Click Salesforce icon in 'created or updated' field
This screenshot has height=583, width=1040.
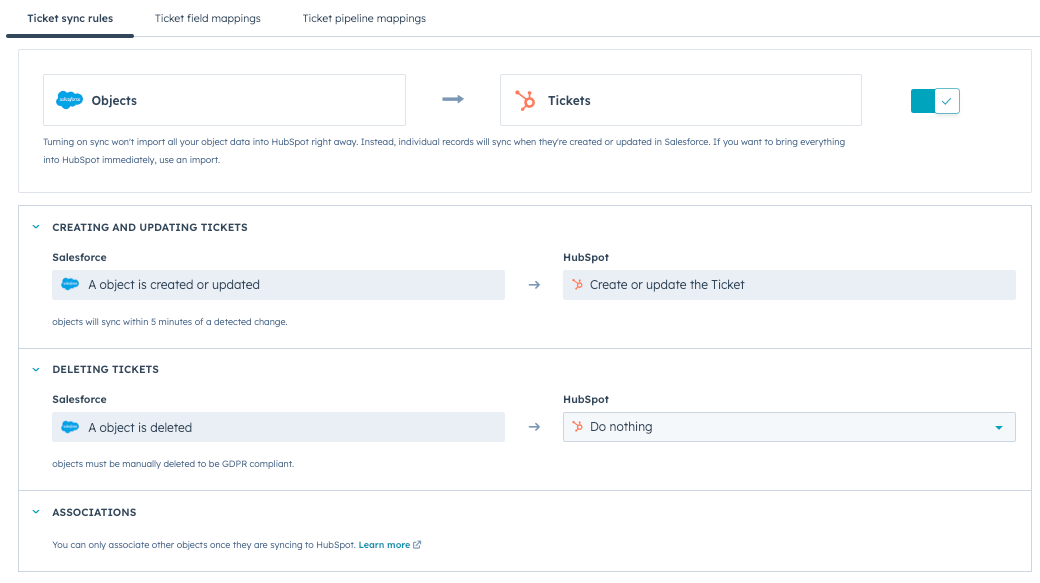(70, 285)
